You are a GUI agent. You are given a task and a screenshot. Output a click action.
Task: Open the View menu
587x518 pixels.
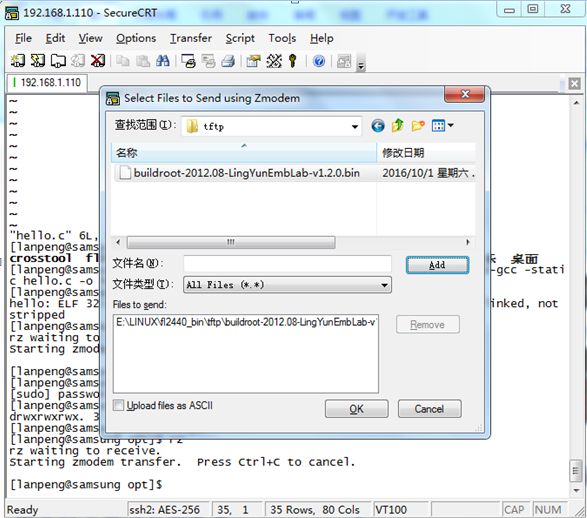coord(90,38)
